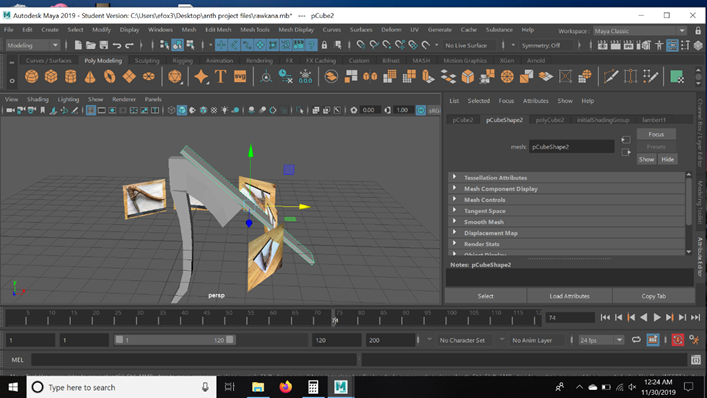The height and width of the screenshot is (398, 707).
Task: Click the Focus button
Action: pyautogui.click(x=656, y=134)
